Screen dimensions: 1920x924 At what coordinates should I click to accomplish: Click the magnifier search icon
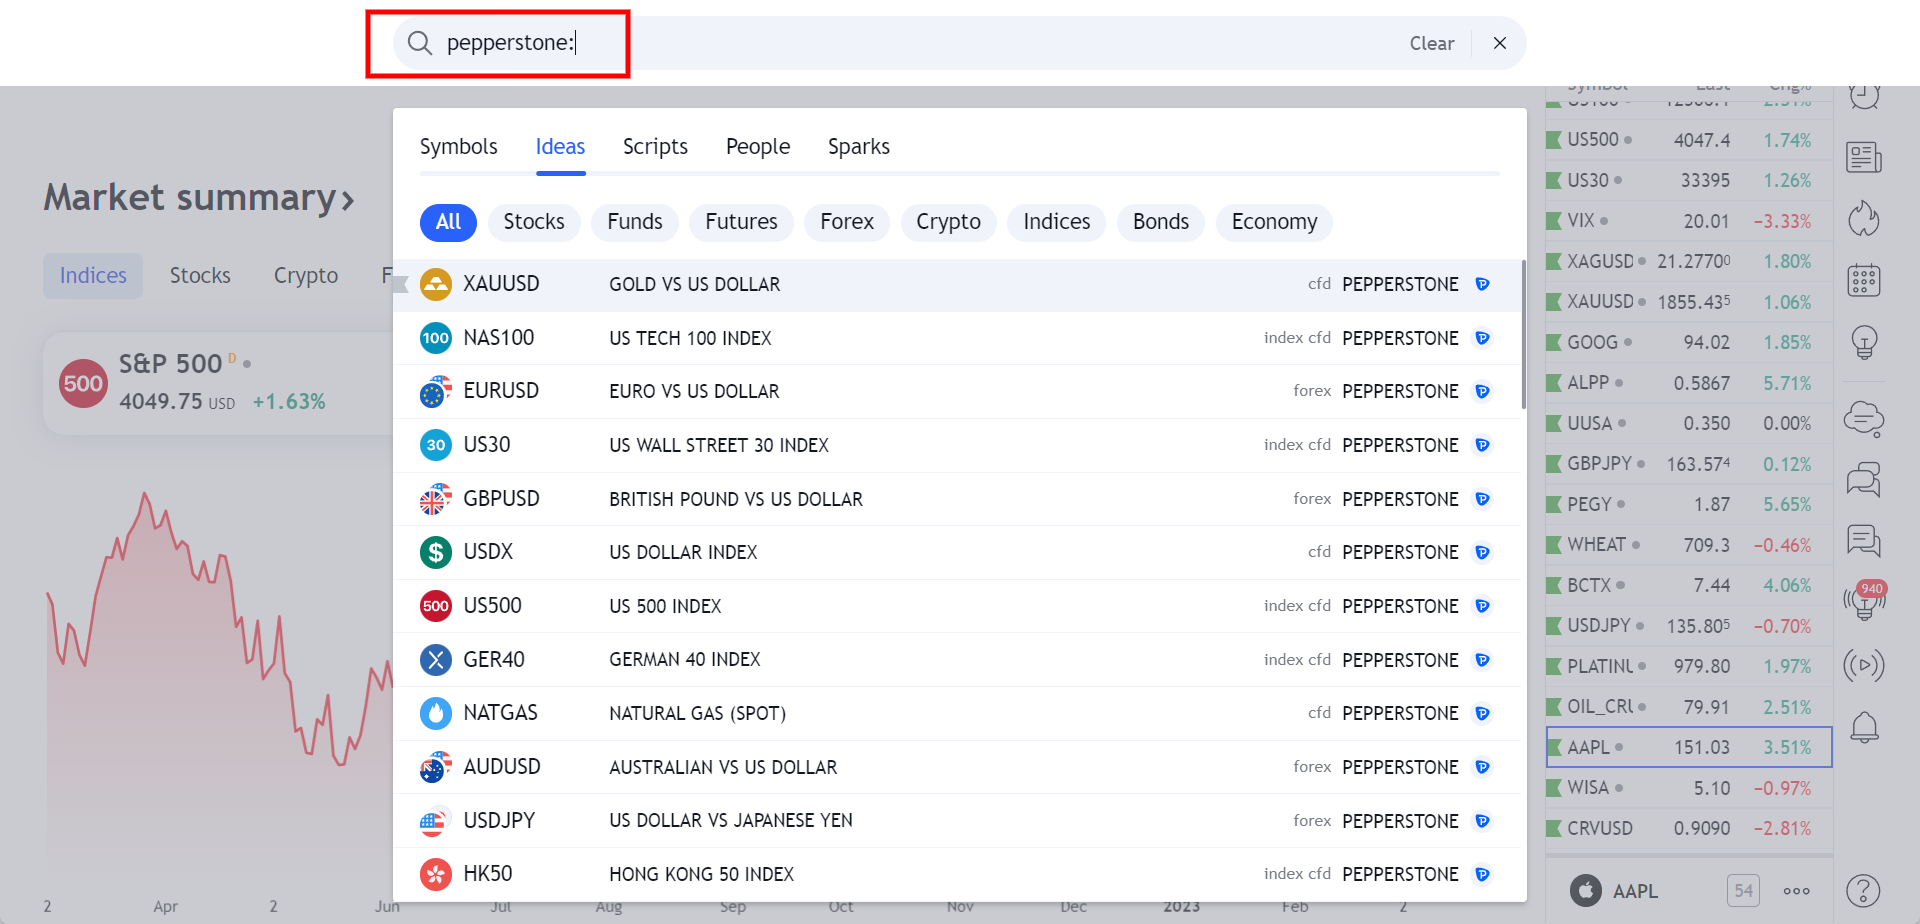[420, 43]
